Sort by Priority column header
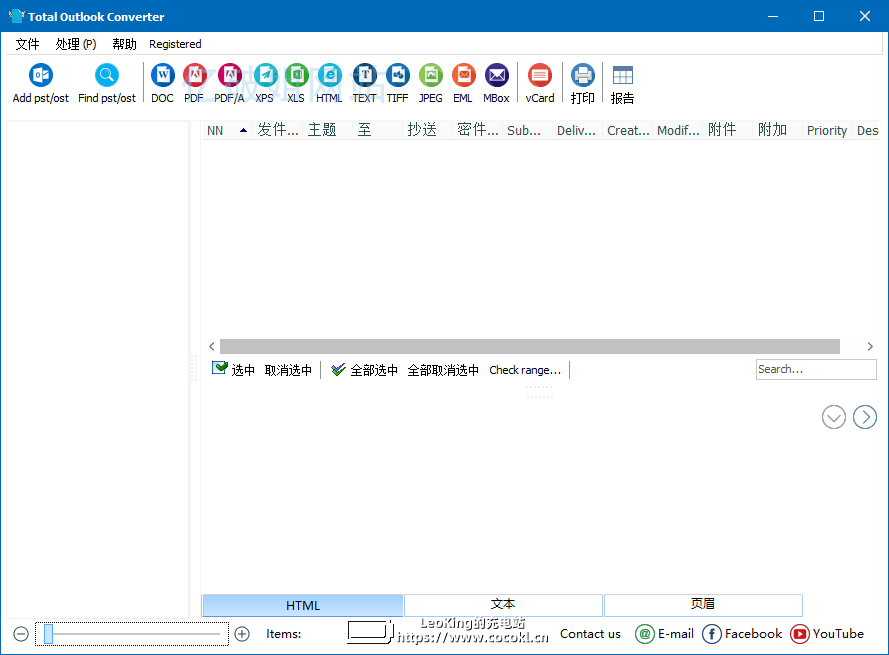889x655 pixels. tap(827, 130)
